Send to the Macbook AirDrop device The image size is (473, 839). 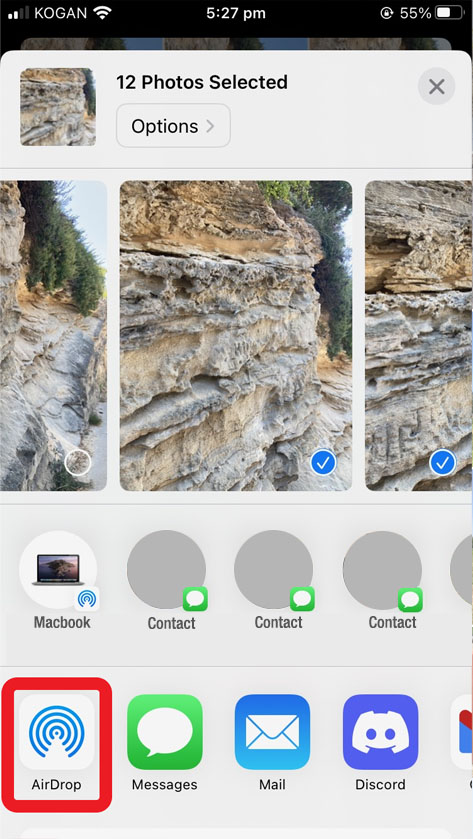pyautogui.click(x=59, y=580)
